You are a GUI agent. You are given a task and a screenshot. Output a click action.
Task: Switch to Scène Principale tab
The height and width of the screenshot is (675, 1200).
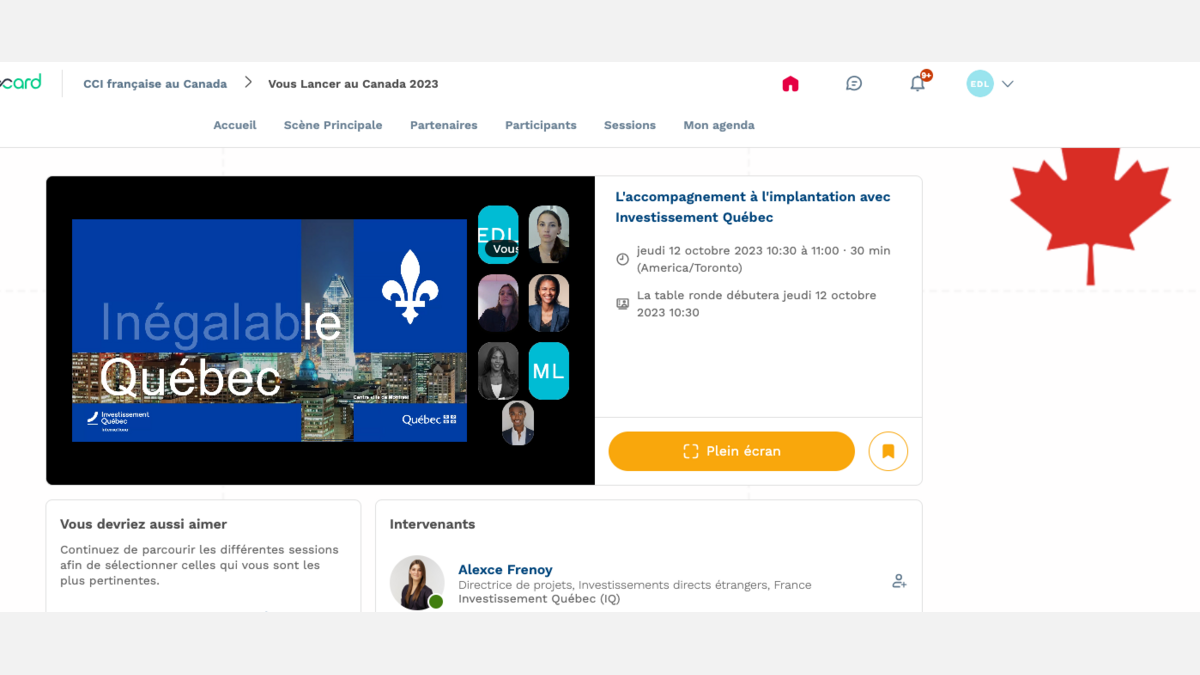[333, 125]
